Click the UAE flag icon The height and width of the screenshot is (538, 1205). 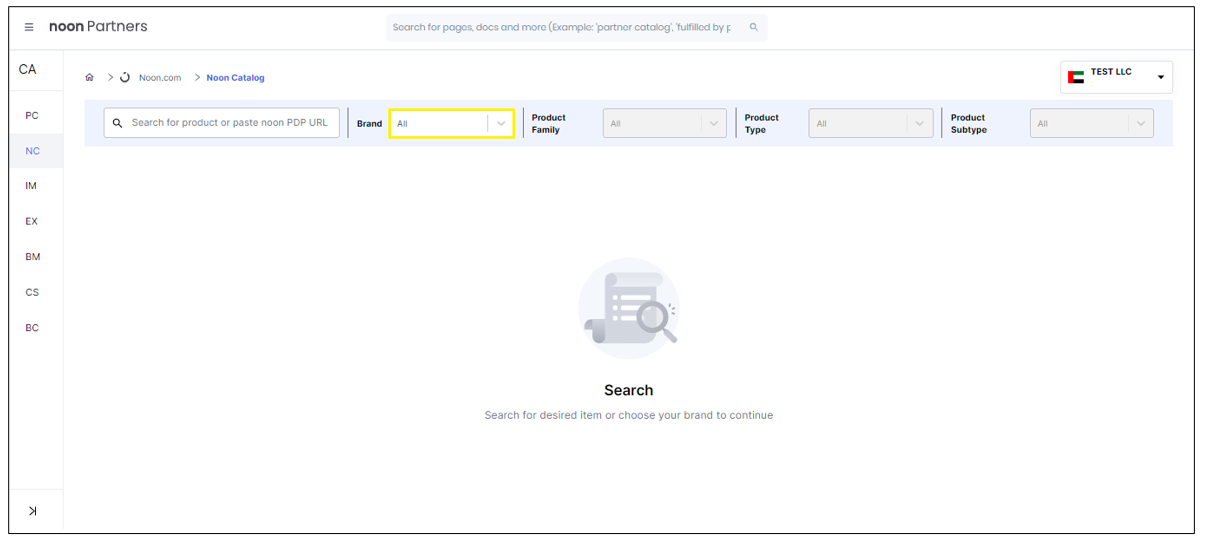tap(1076, 77)
